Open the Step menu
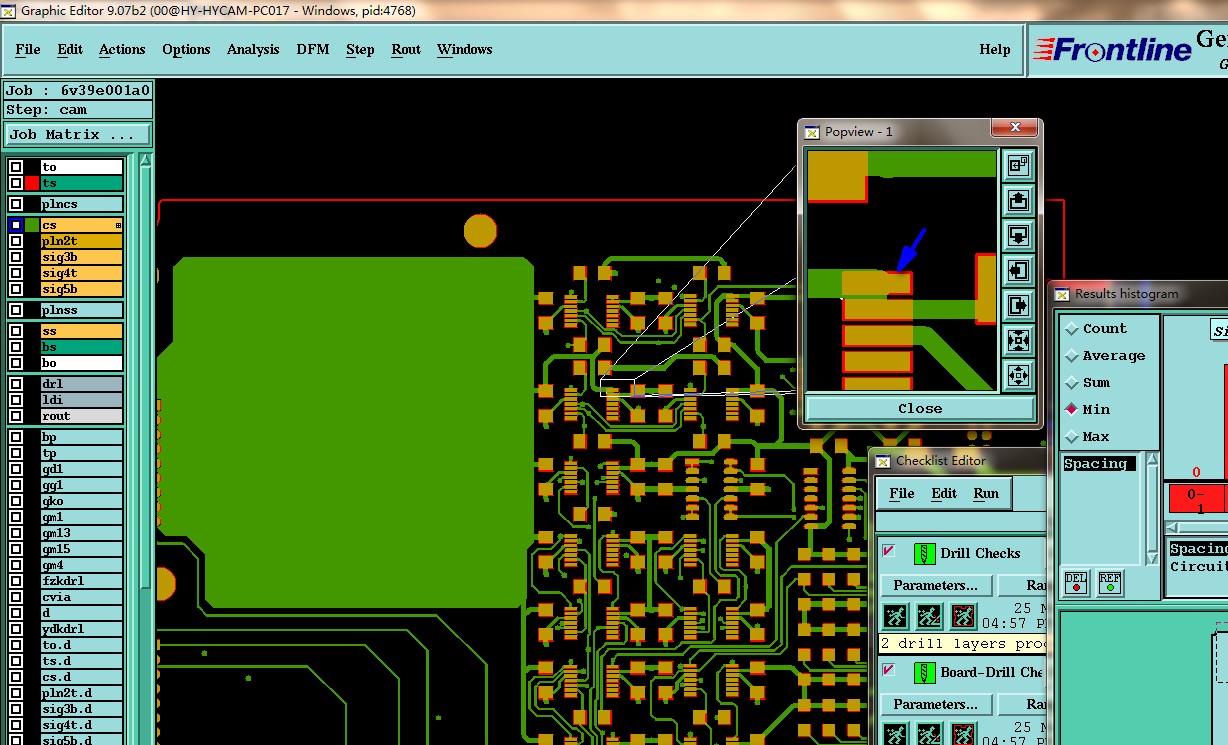 [x=360, y=49]
